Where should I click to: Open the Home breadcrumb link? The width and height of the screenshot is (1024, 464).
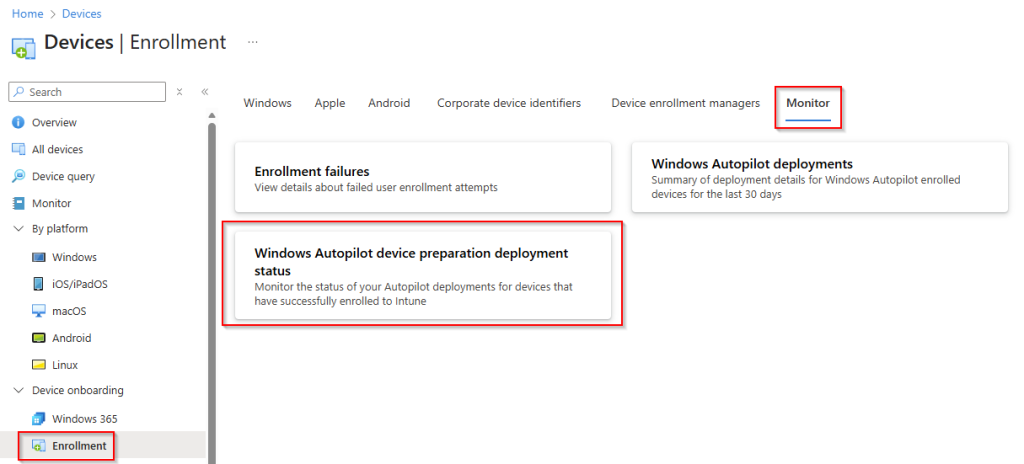pyautogui.click(x=26, y=14)
